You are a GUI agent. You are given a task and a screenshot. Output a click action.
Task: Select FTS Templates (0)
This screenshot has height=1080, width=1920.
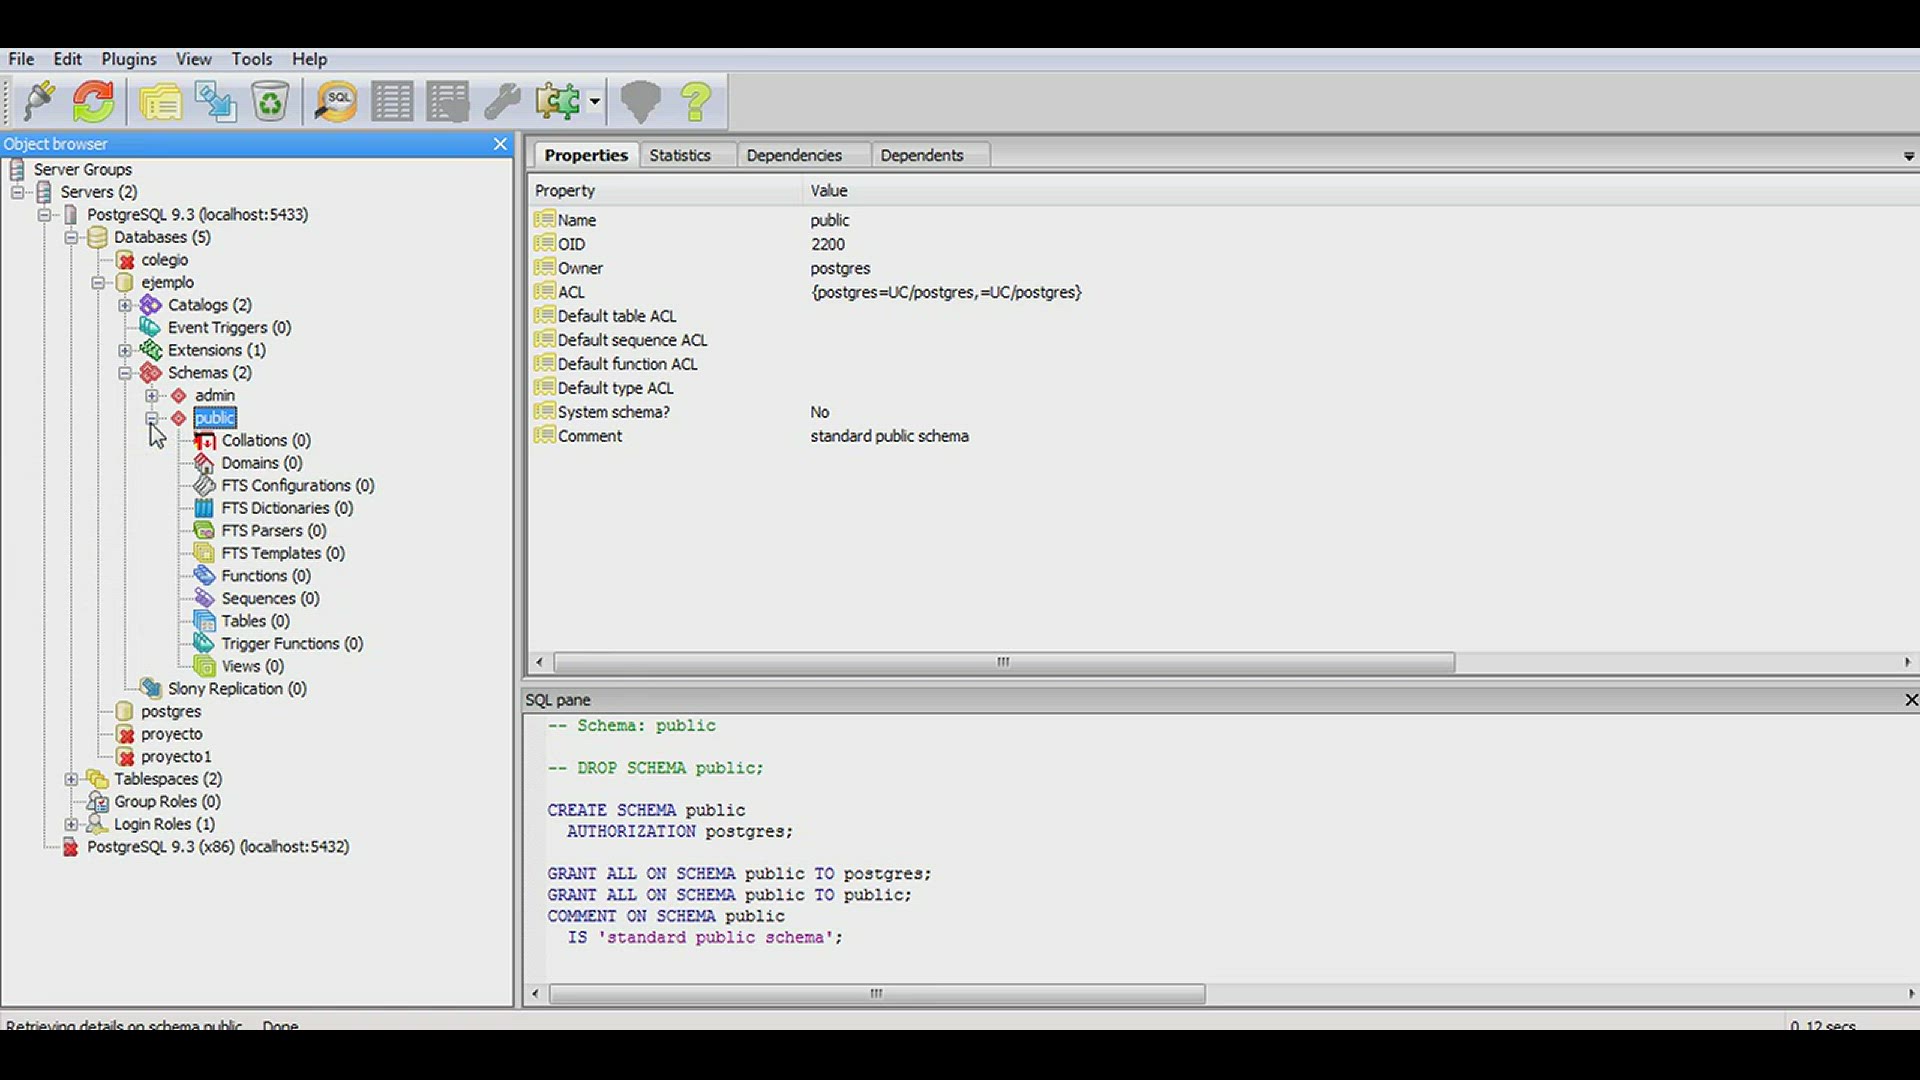(283, 553)
